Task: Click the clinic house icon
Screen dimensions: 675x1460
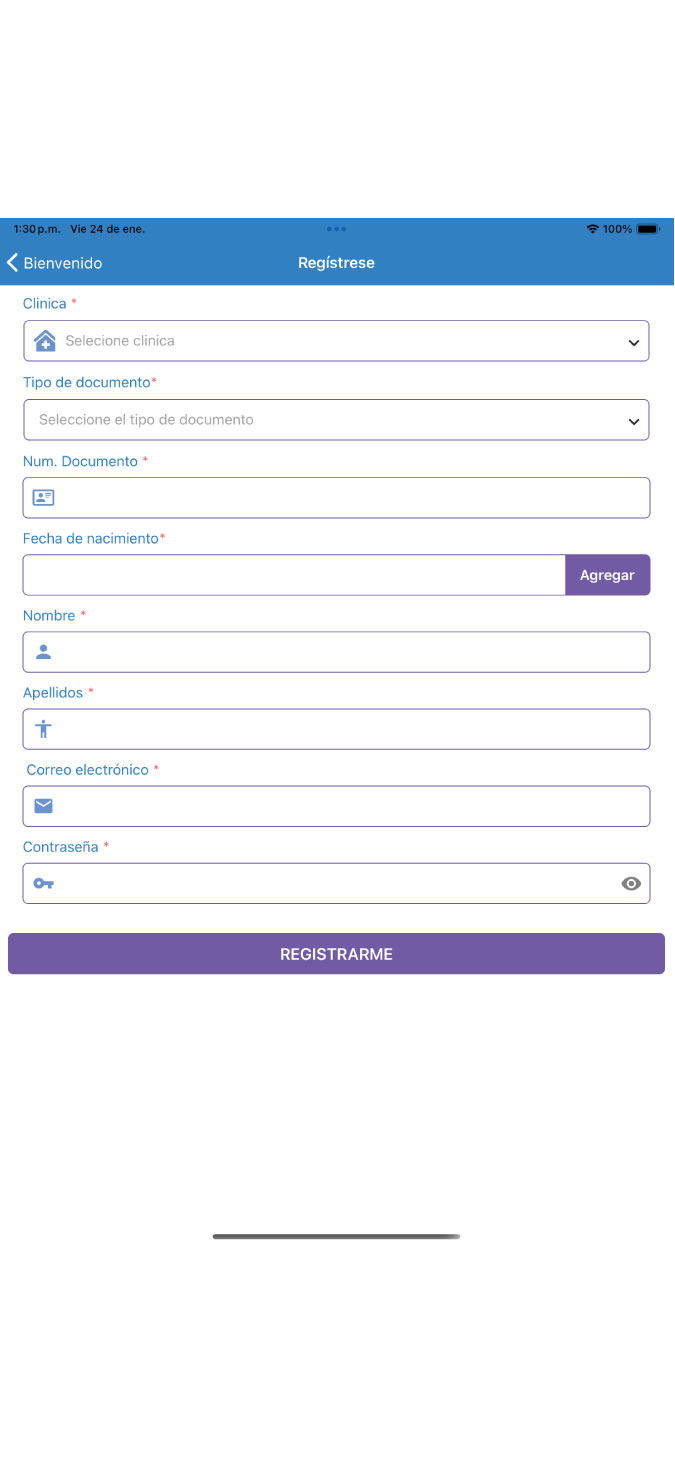Action: (x=45, y=341)
